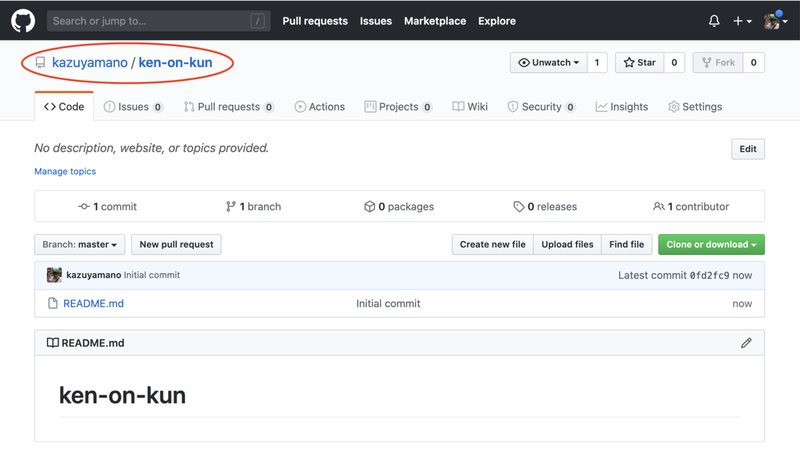
Task: Click the Fork button
Action: [x=718, y=63]
